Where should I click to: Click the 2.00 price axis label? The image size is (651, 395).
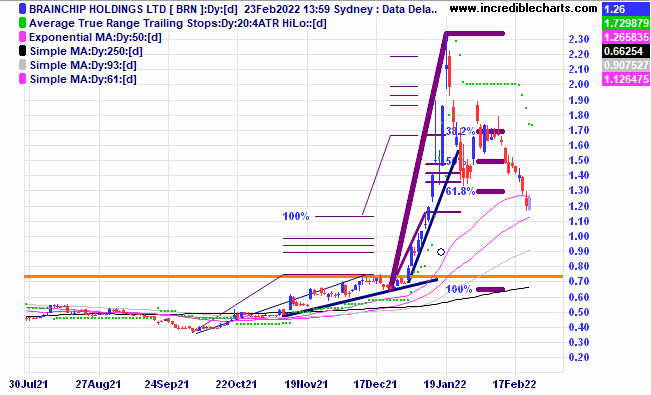[579, 84]
